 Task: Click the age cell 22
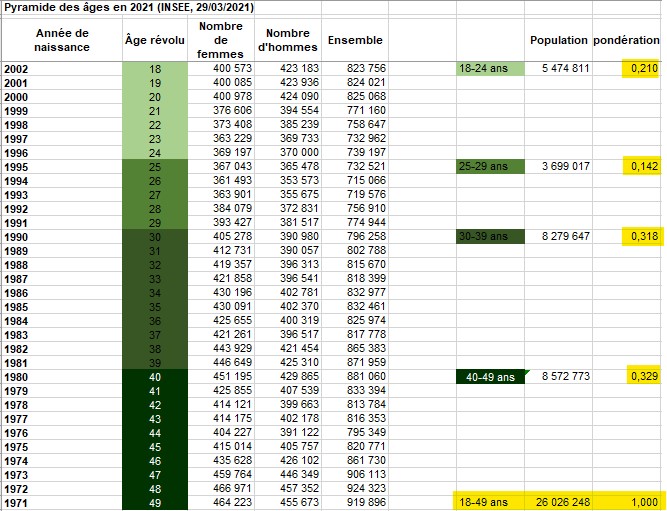[x=155, y=125]
